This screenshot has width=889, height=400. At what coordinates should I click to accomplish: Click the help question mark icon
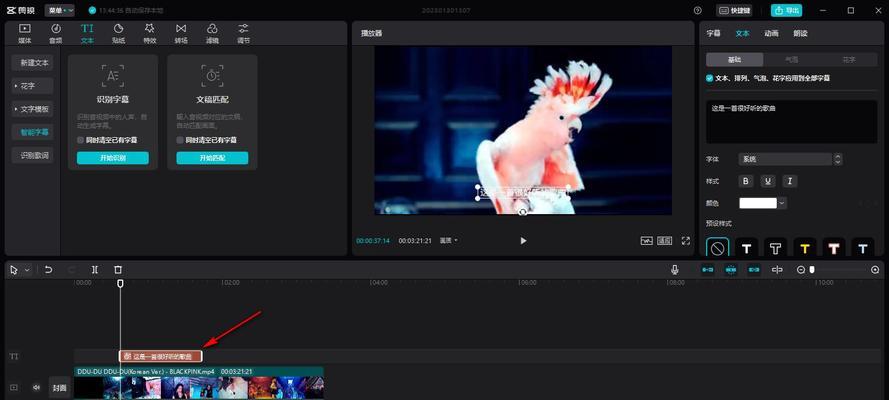(698, 10)
